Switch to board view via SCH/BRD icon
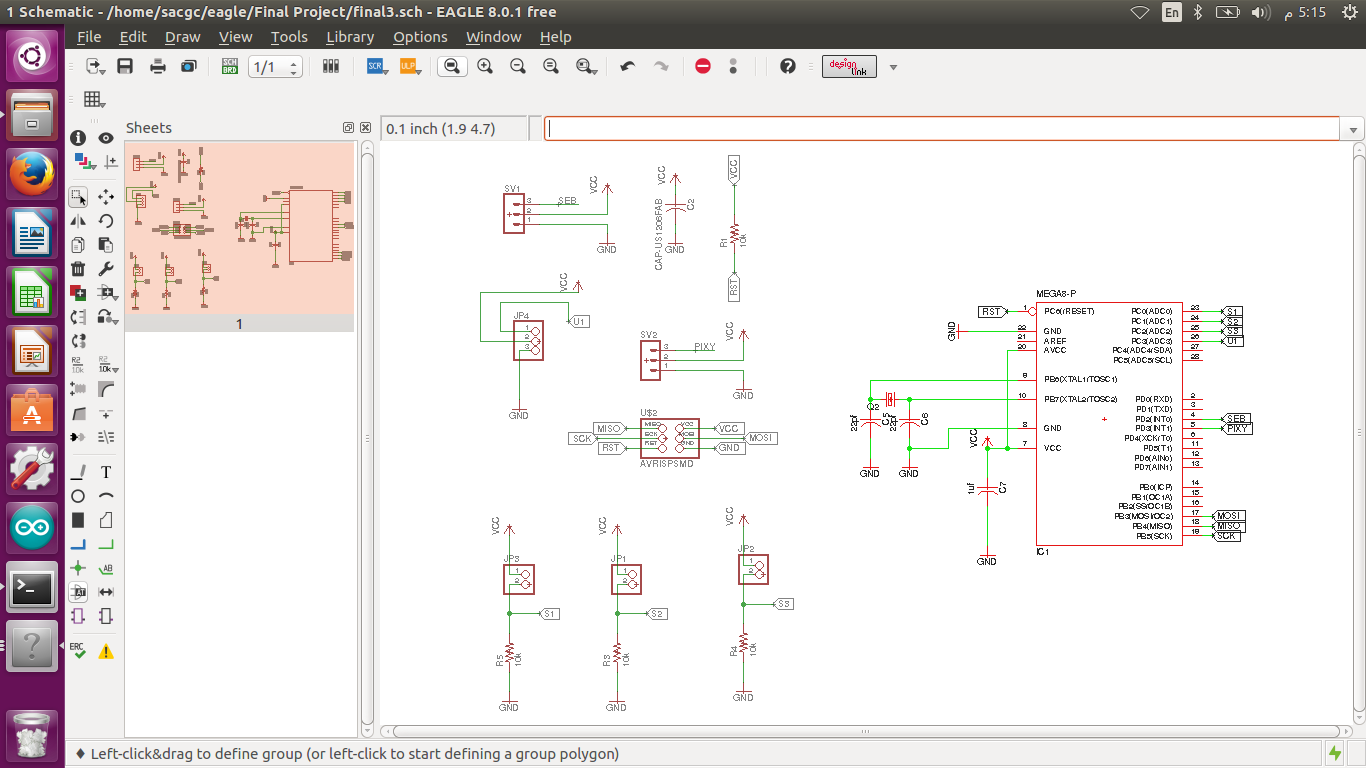 tap(229, 67)
